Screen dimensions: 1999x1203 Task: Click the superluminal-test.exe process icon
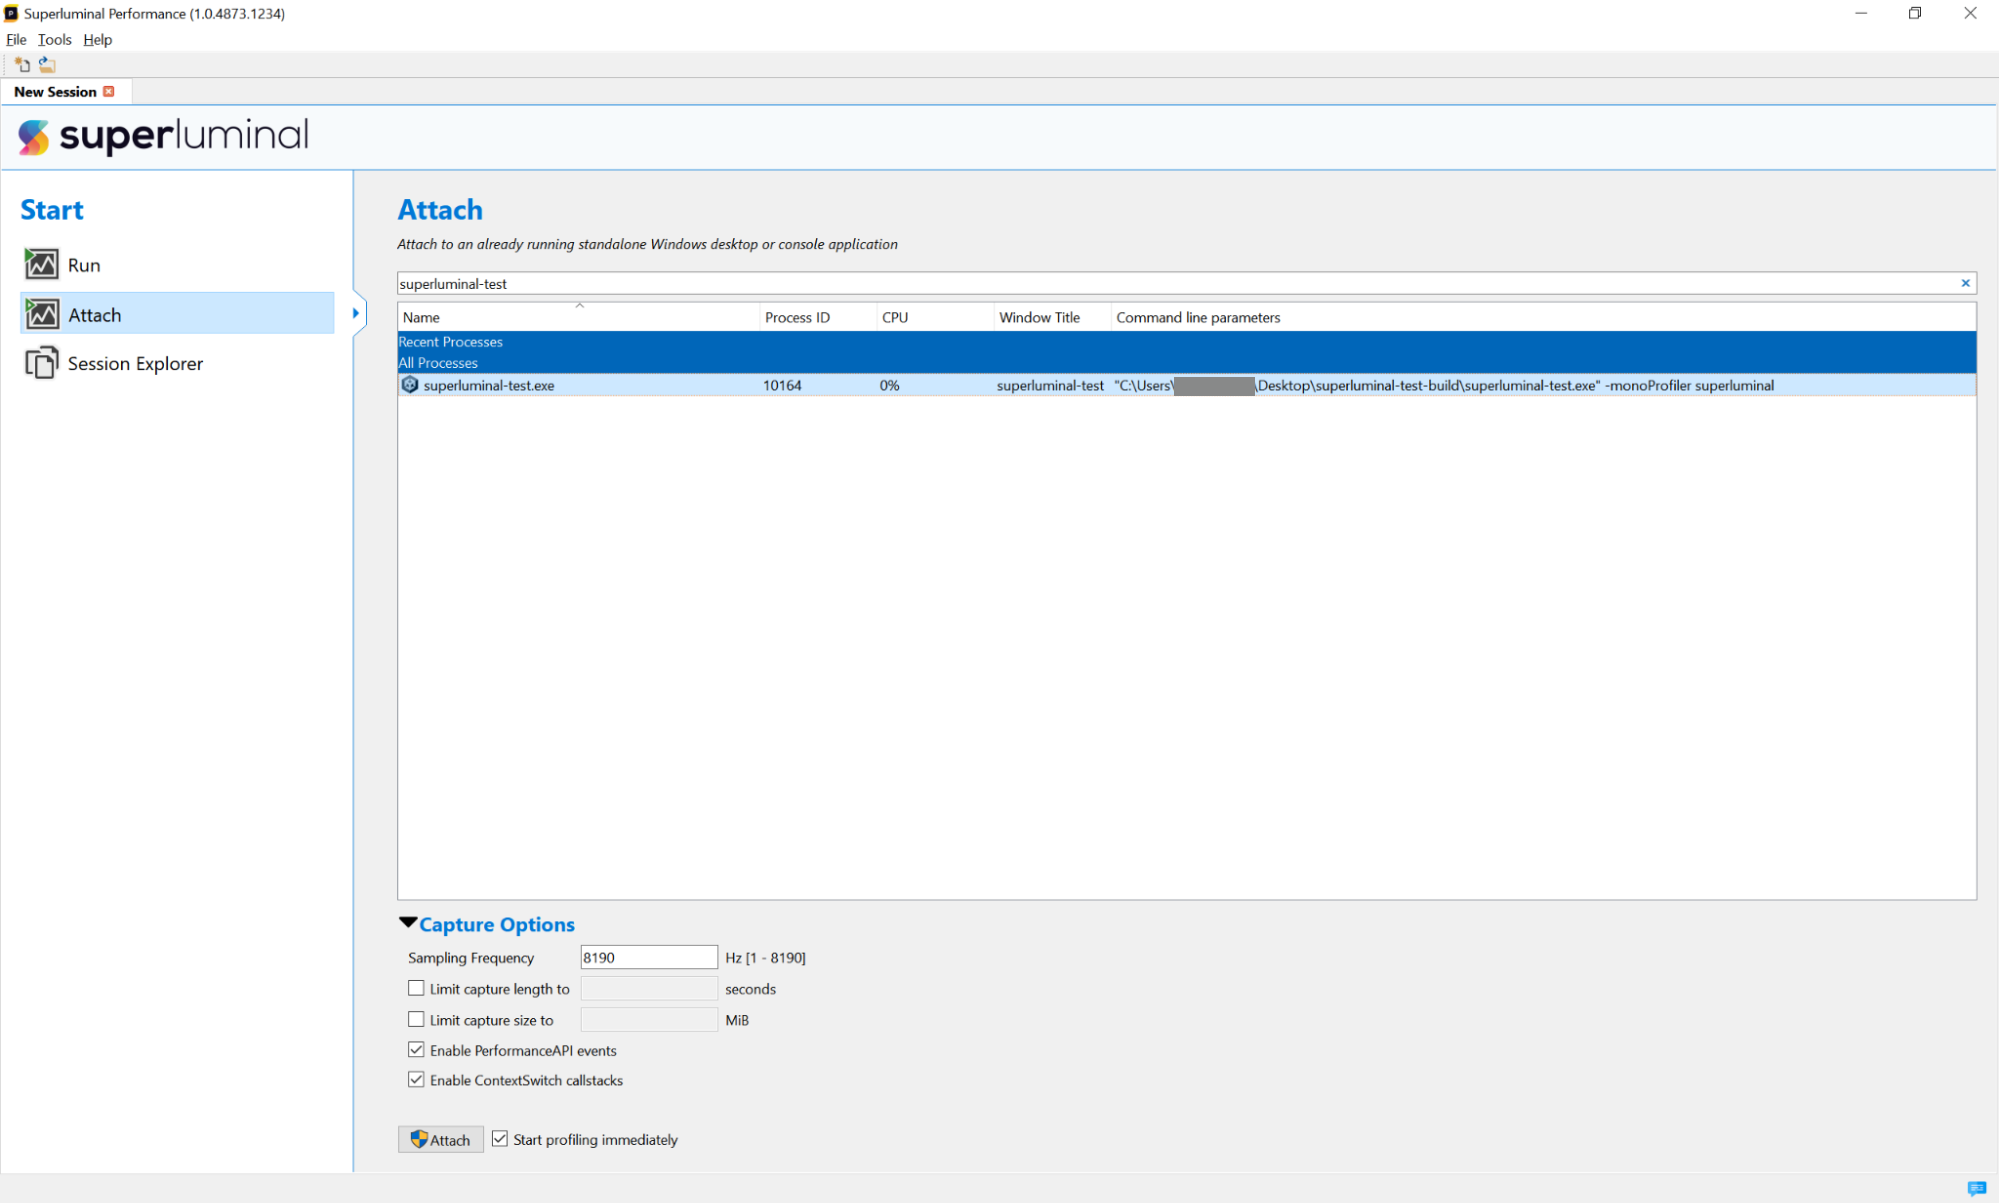pos(409,385)
